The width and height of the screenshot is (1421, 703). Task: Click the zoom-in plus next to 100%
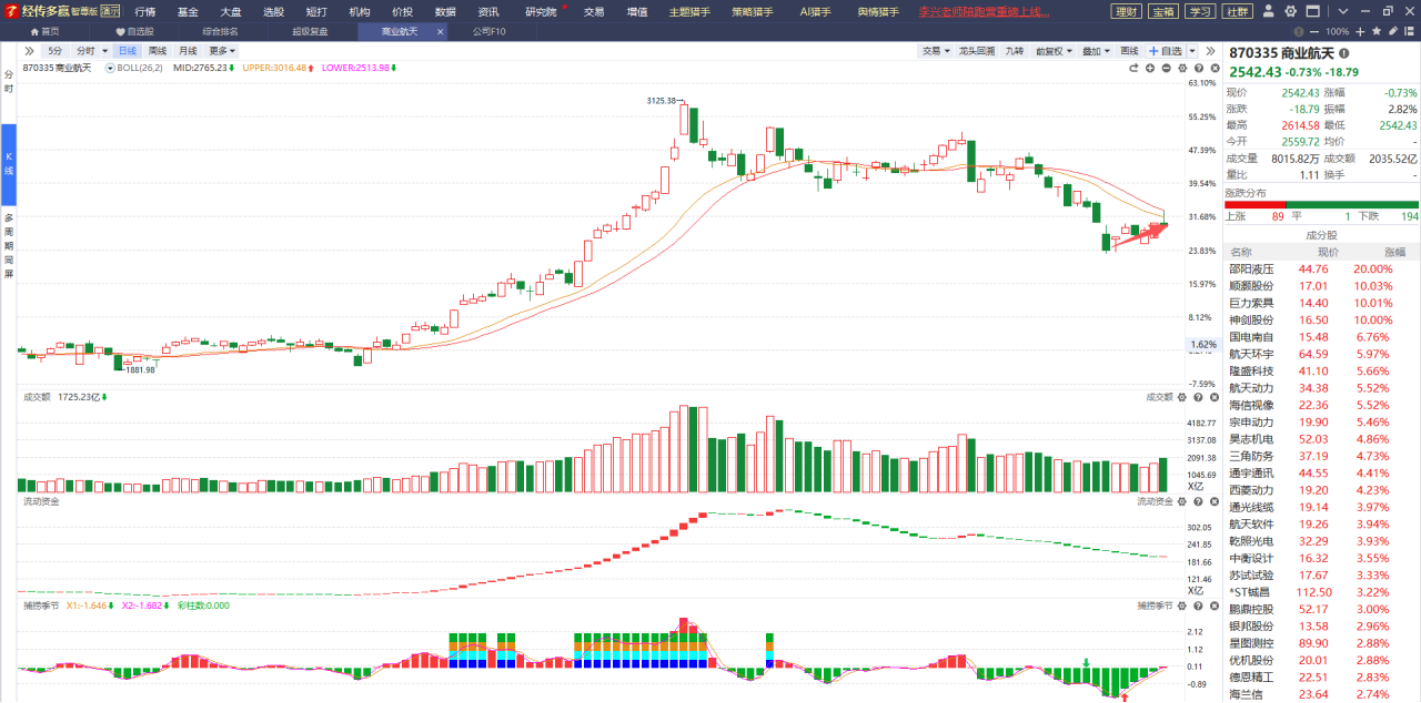coord(1360,31)
